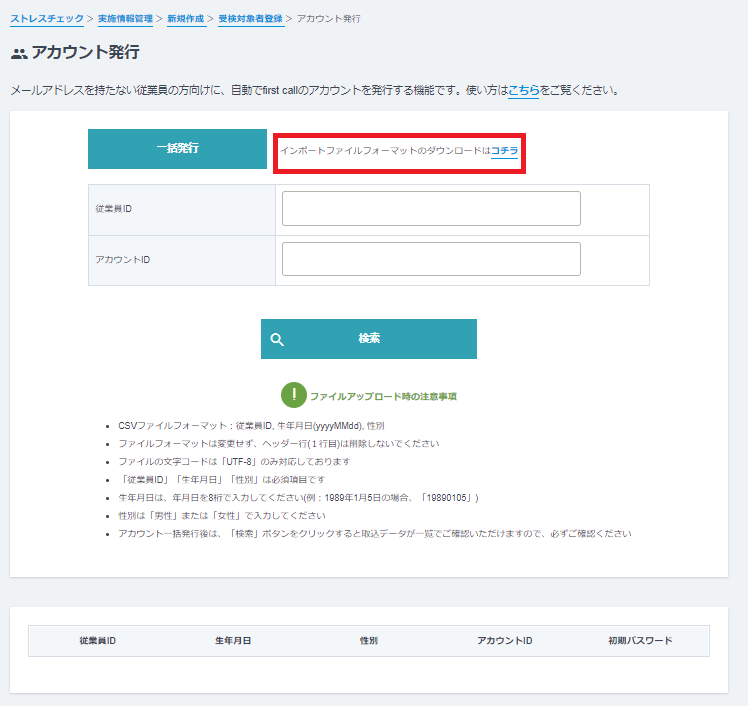The height and width of the screenshot is (706, 748).
Task: Open the 実施情報管理 breadcrumb link
Action: (126, 19)
